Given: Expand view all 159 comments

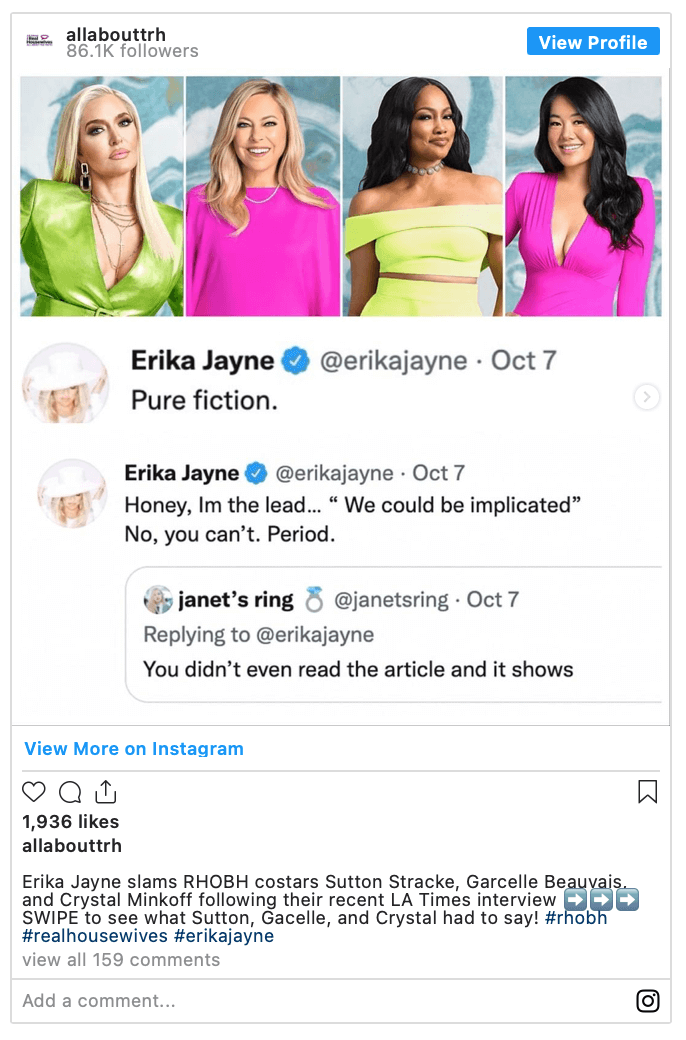Looking at the screenshot, I should coord(121,960).
